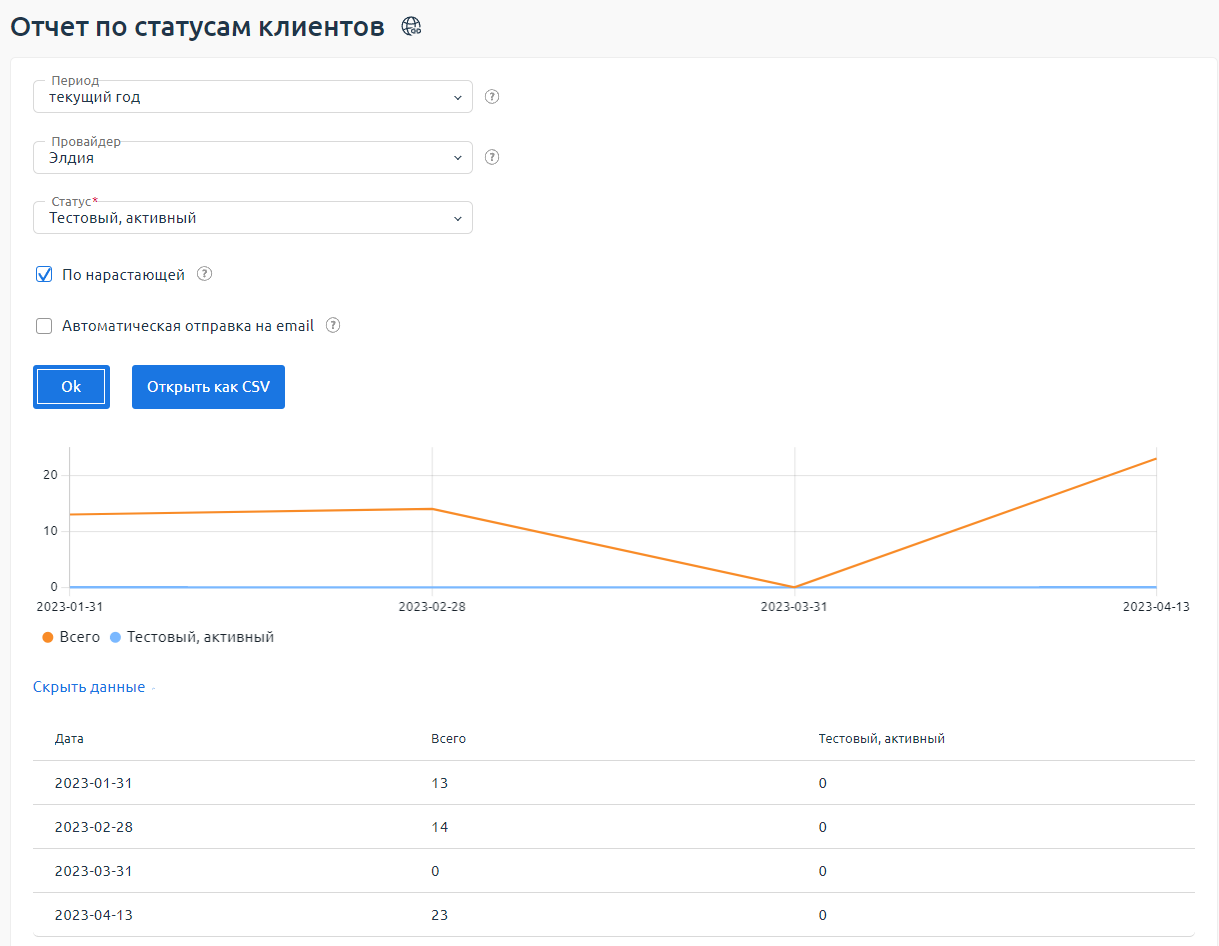Click the Ok button to run the report

click(x=71, y=386)
